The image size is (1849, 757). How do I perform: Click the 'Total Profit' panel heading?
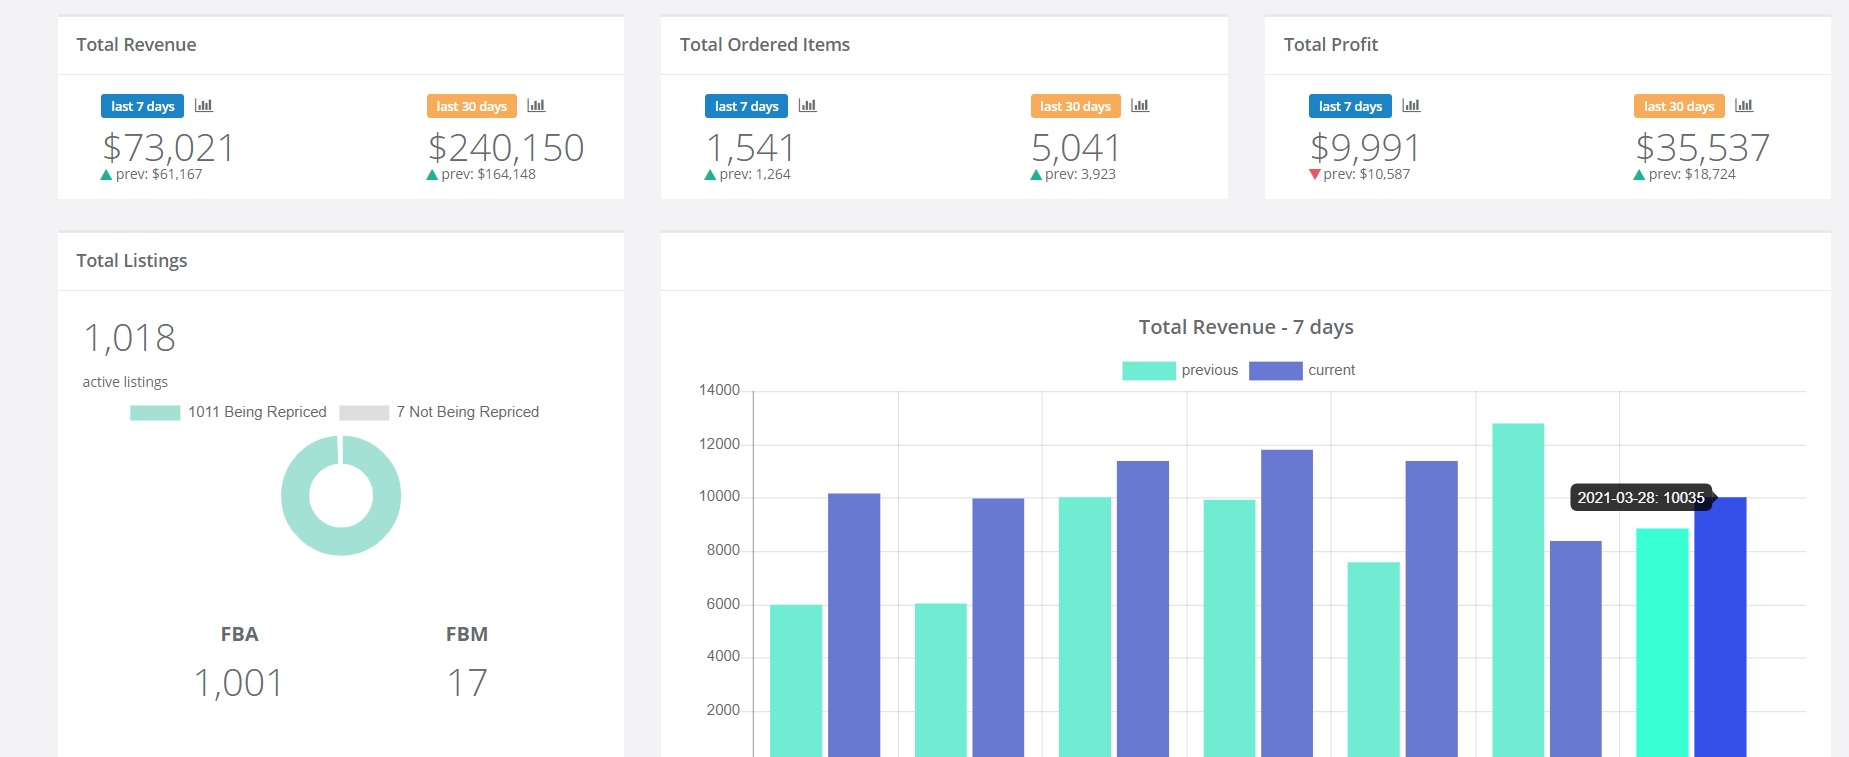point(1331,44)
